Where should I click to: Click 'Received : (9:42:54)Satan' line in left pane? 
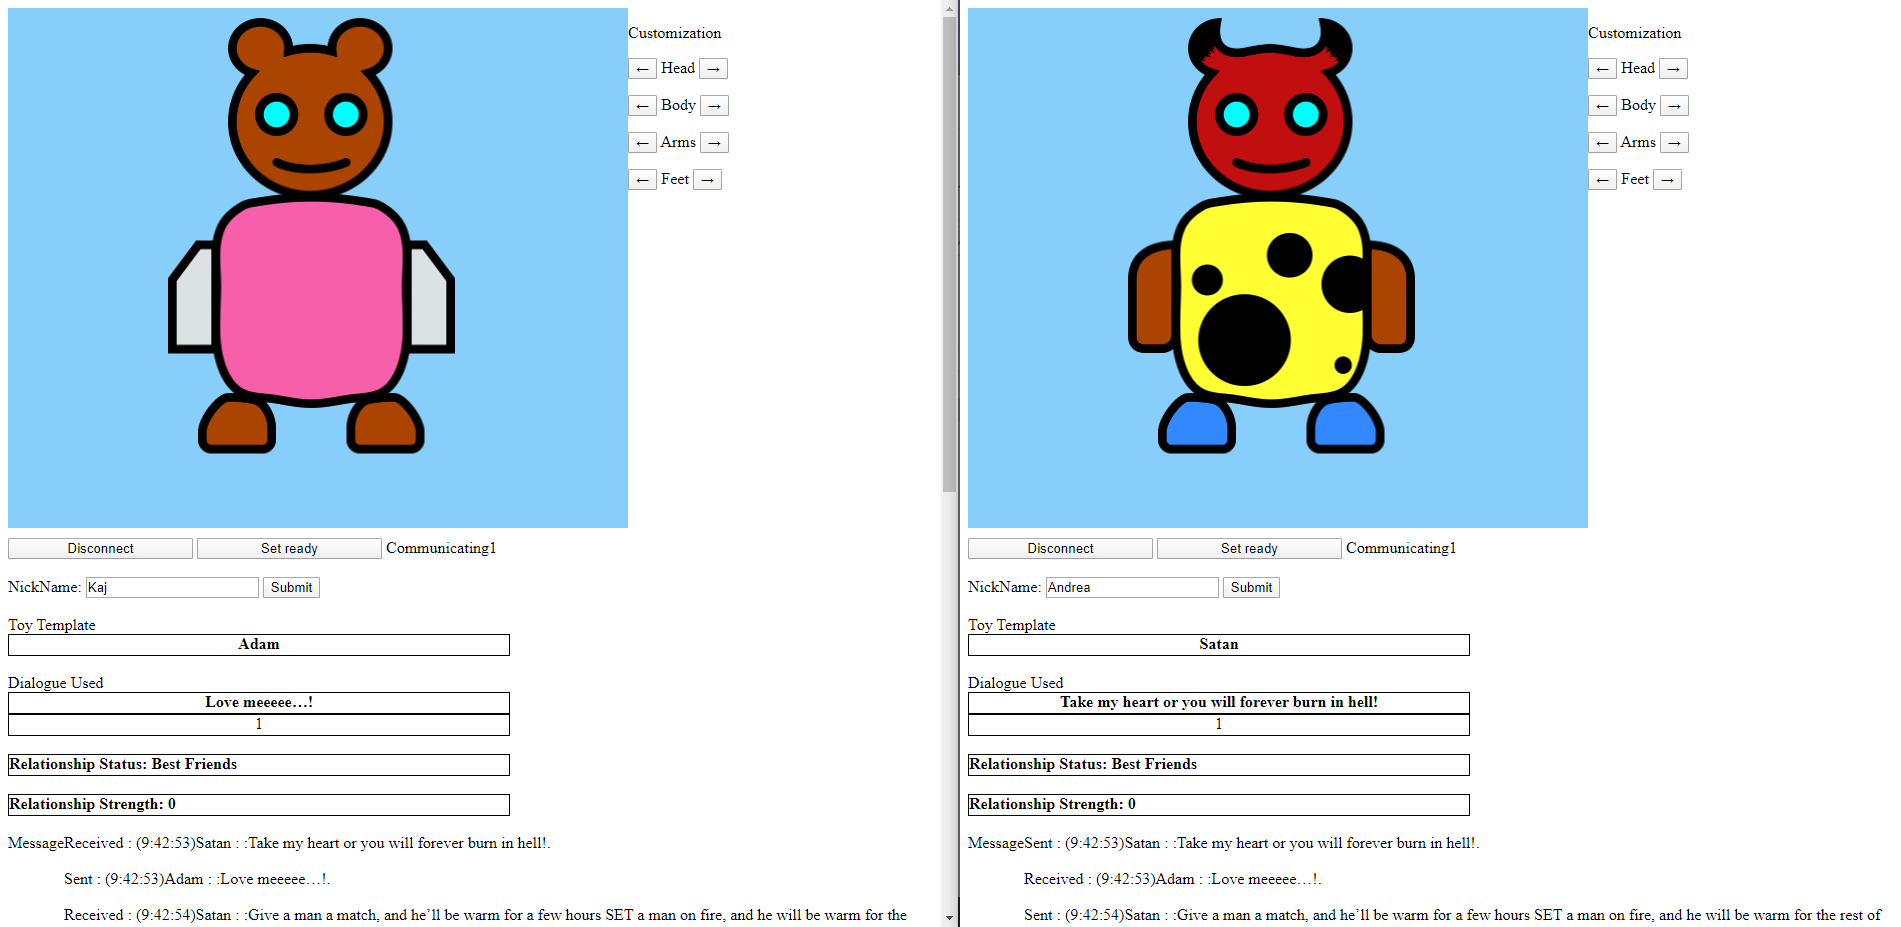click(485, 916)
